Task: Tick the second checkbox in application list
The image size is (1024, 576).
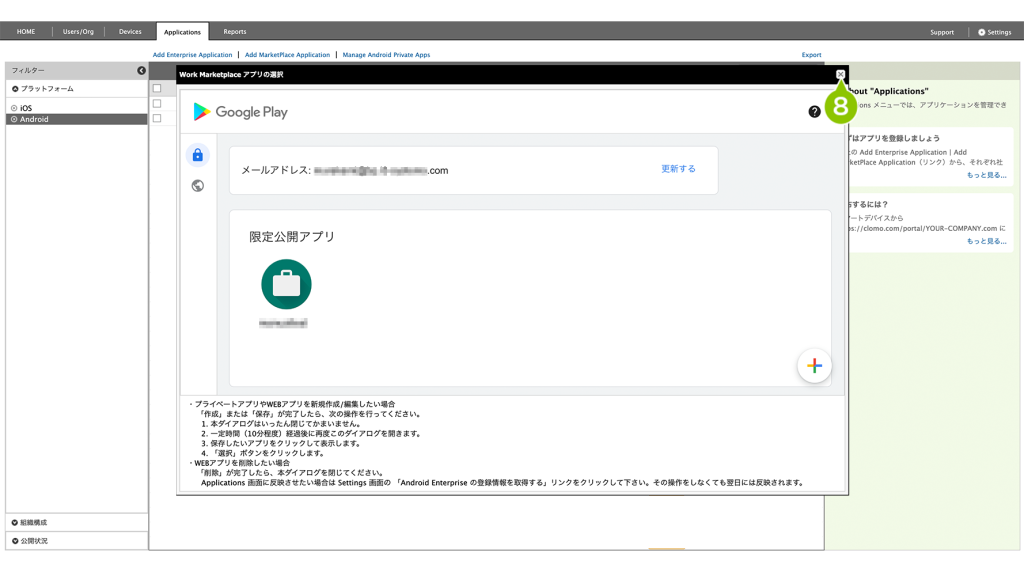Action: [x=157, y=103]
